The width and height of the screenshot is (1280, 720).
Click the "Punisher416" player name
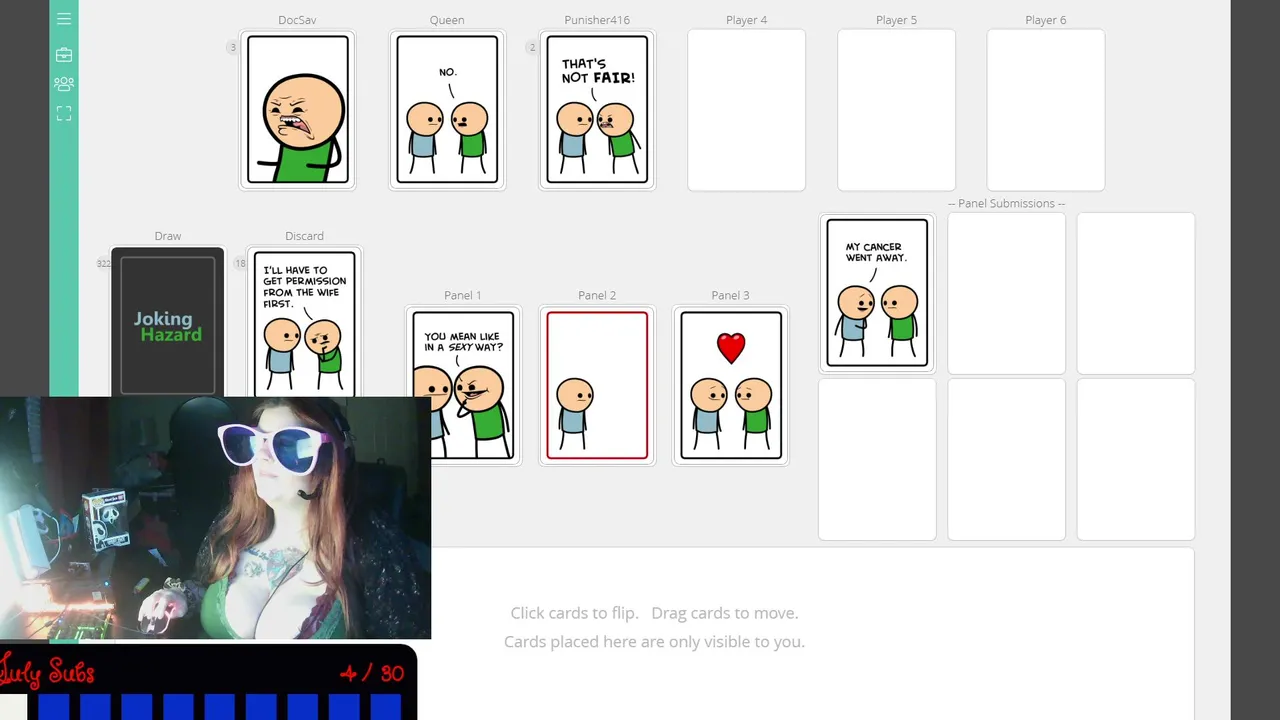[597, 20]
